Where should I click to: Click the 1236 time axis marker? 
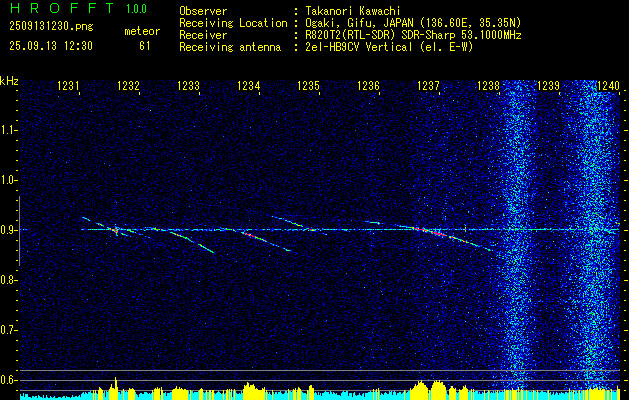point(369,85)
